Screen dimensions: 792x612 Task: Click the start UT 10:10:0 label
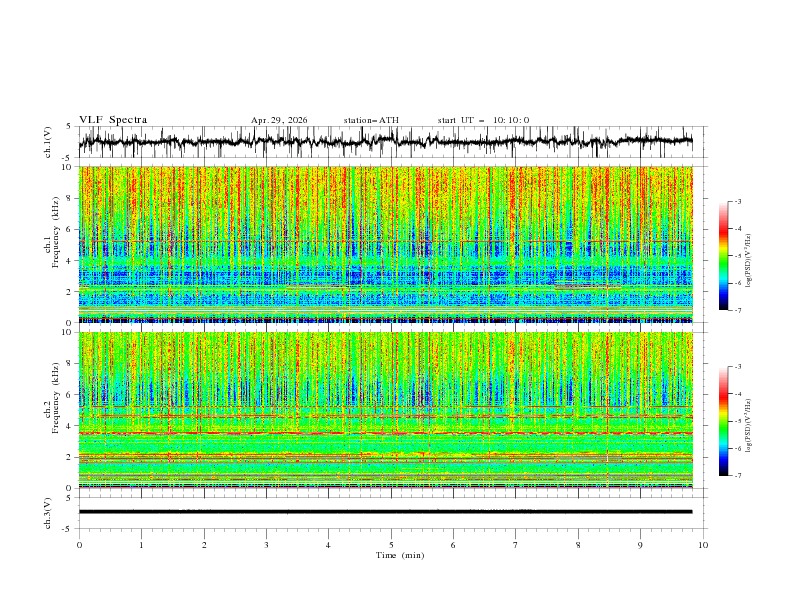pyautogui.click(x=483, y=120)
